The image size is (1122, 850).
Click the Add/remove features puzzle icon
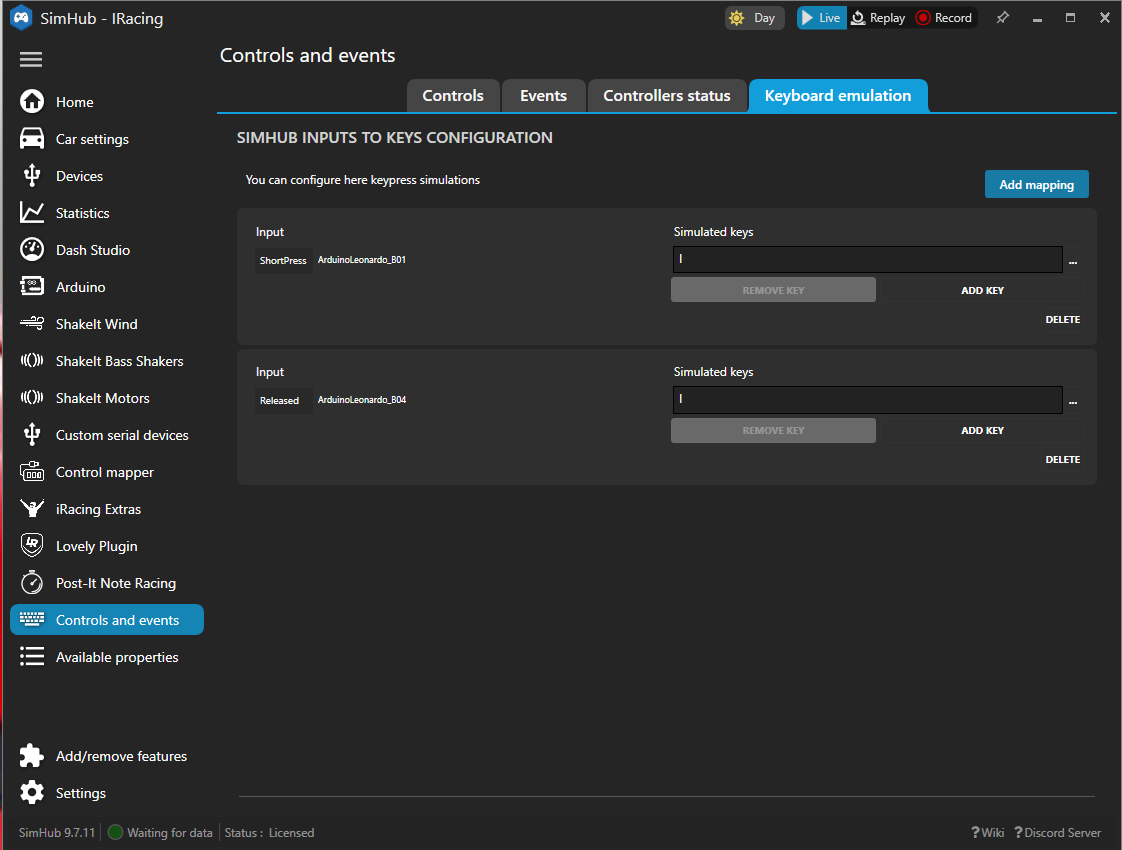click(31, 756)
